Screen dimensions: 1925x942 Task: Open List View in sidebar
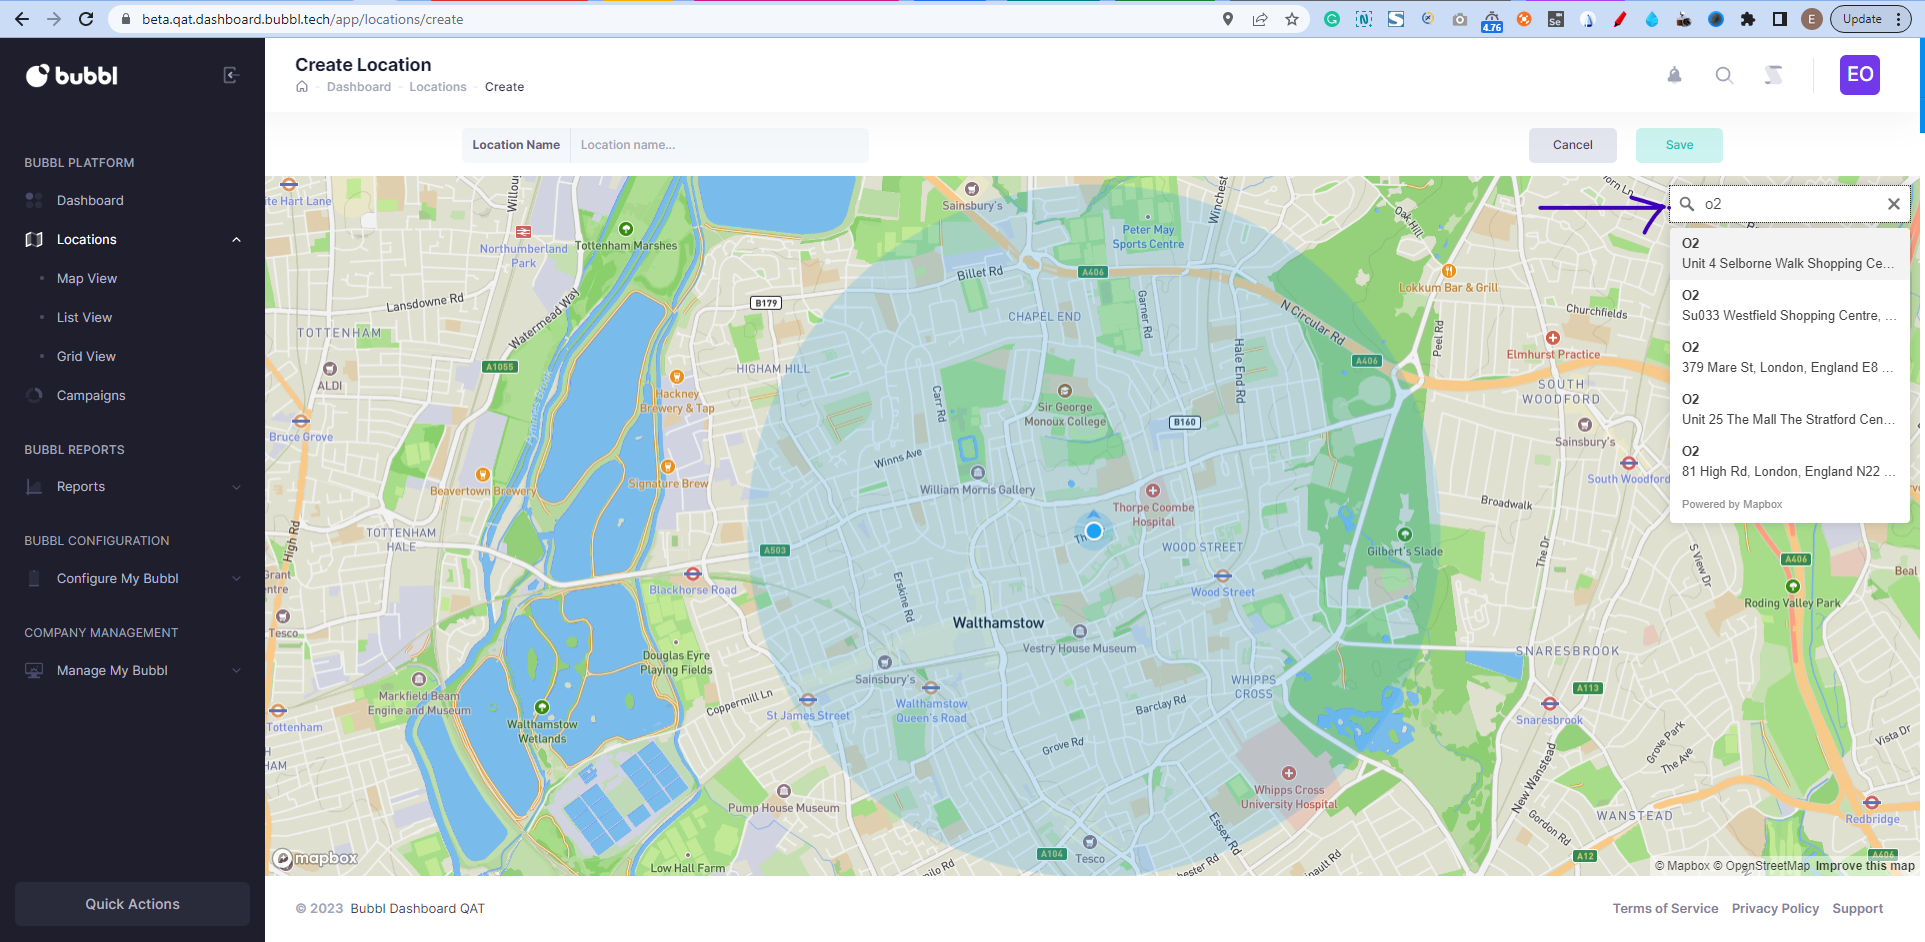pyautogui.click(x=84, y=317)
